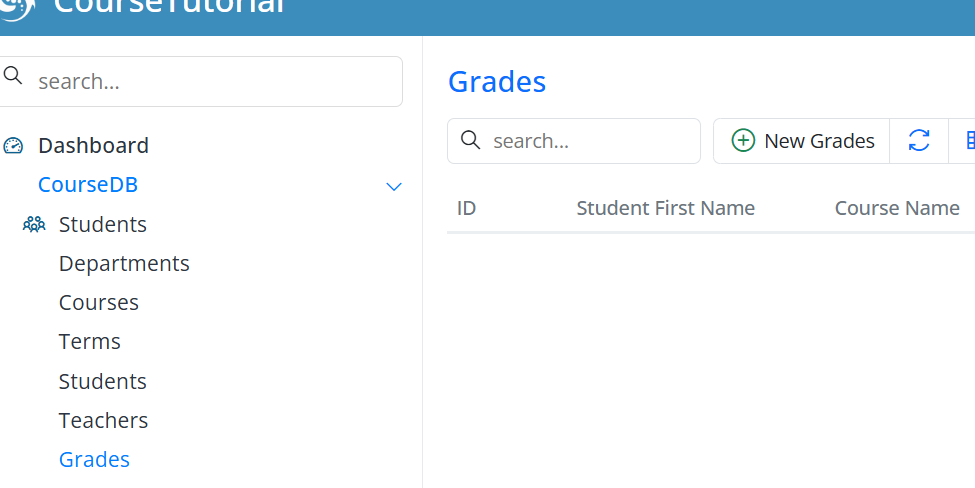Click the Dashboard gauge icon
This screenshot has width=975, height=488.
coord(13,146)
